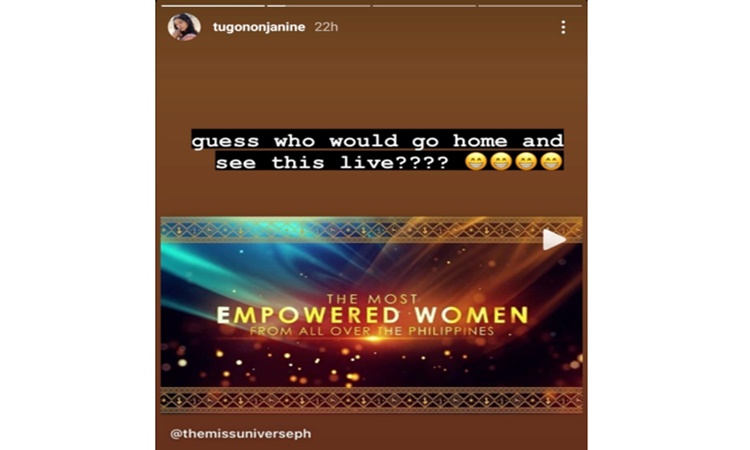Tap the first grinning emoji

tap(475, 162)
